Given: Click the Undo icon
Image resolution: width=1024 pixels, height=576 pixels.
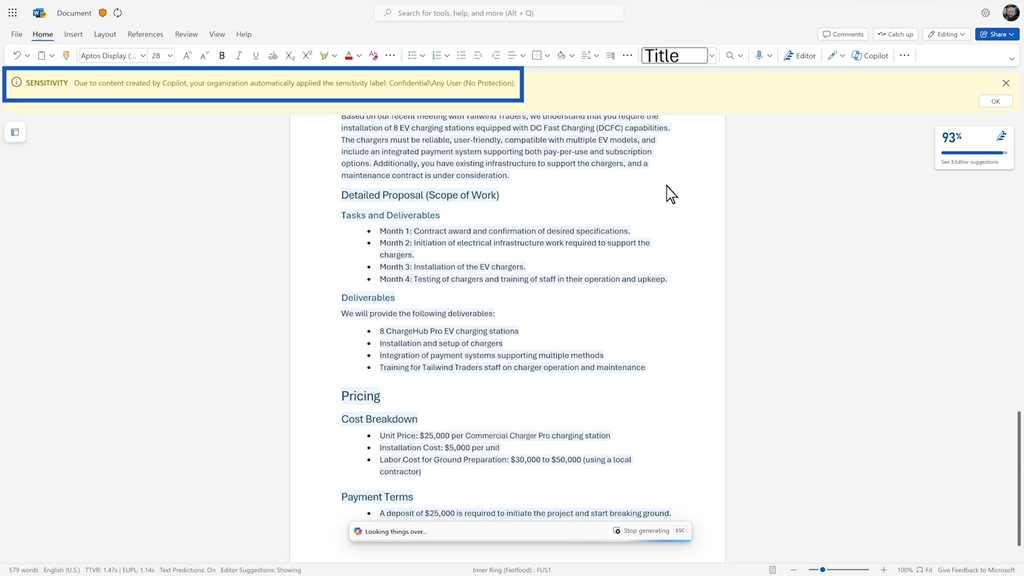Looking at the screenshot, I should 17,56.
